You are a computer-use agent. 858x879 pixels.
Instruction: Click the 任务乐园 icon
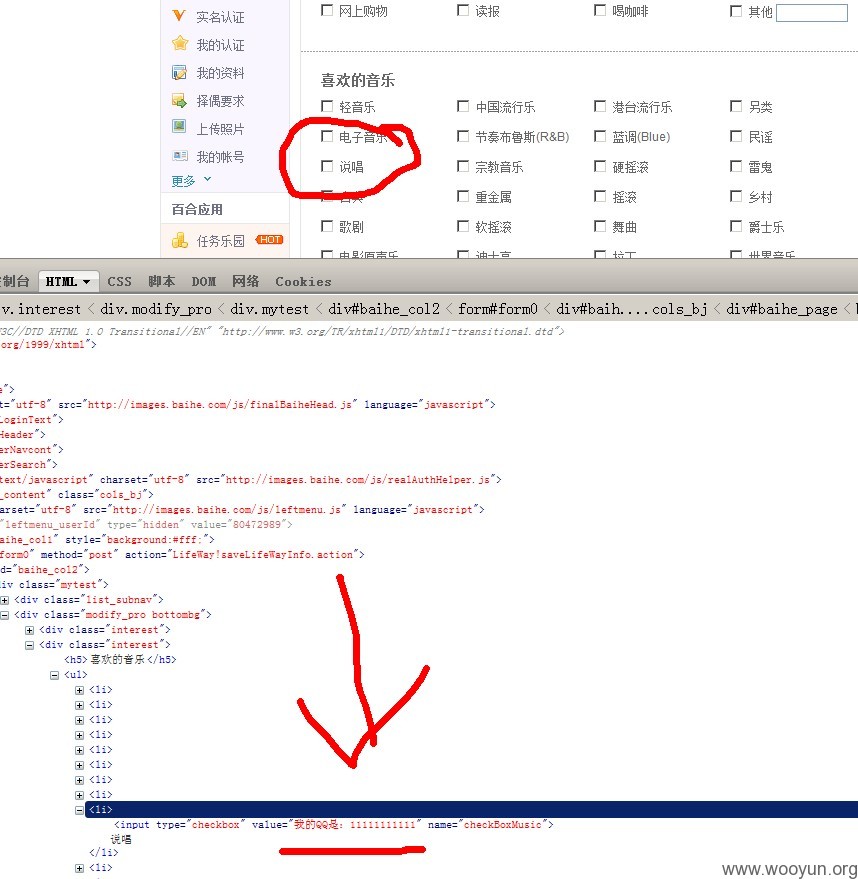[180, 240]
